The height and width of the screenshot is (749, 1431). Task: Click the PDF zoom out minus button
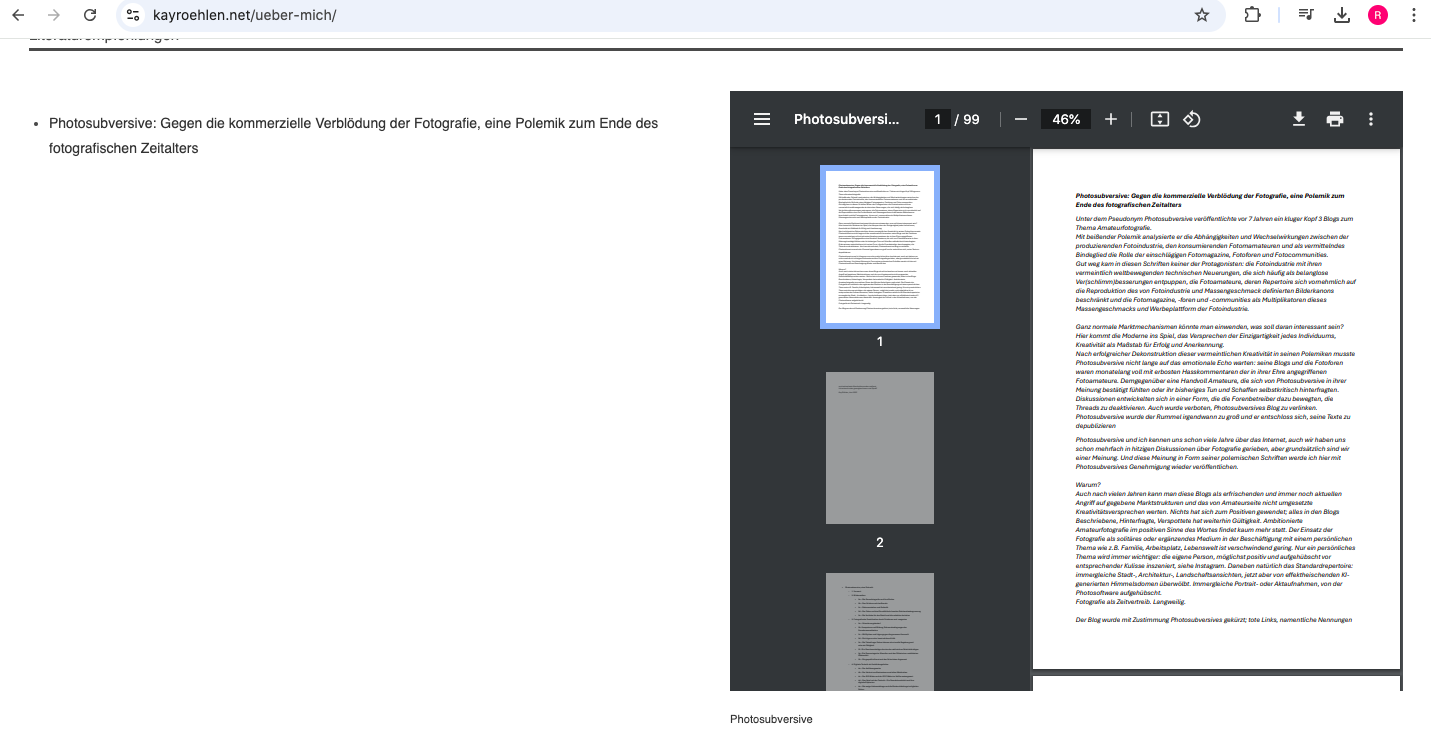[1021, 119]
